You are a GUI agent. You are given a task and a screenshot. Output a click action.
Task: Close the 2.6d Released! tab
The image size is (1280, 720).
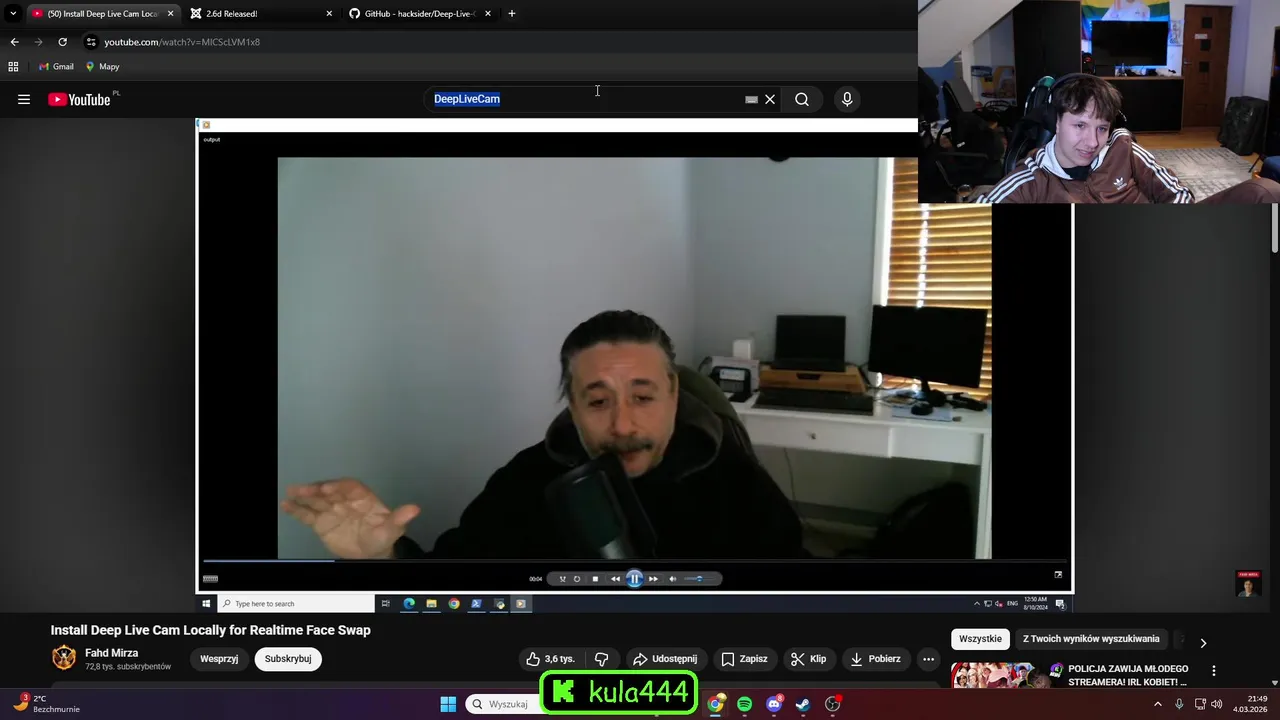click(329, 14)
